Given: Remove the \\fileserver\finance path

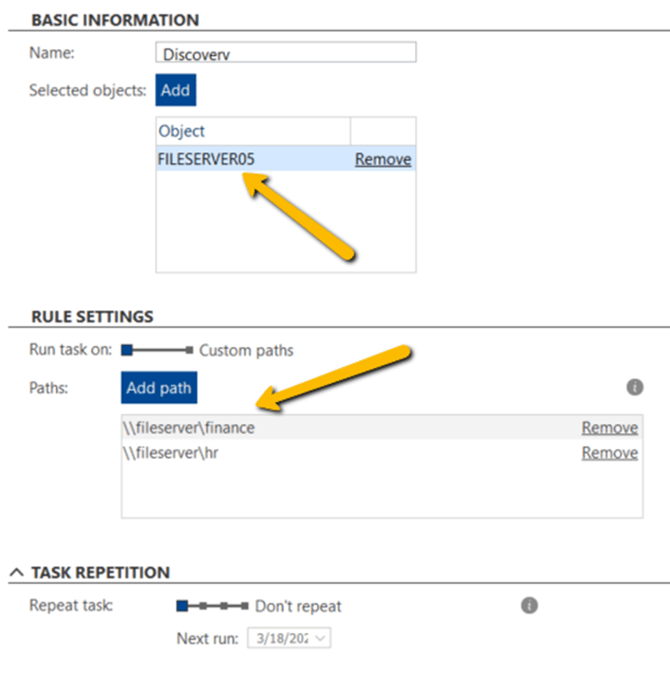Looking at the screenshot, I should tap(609, 428).
